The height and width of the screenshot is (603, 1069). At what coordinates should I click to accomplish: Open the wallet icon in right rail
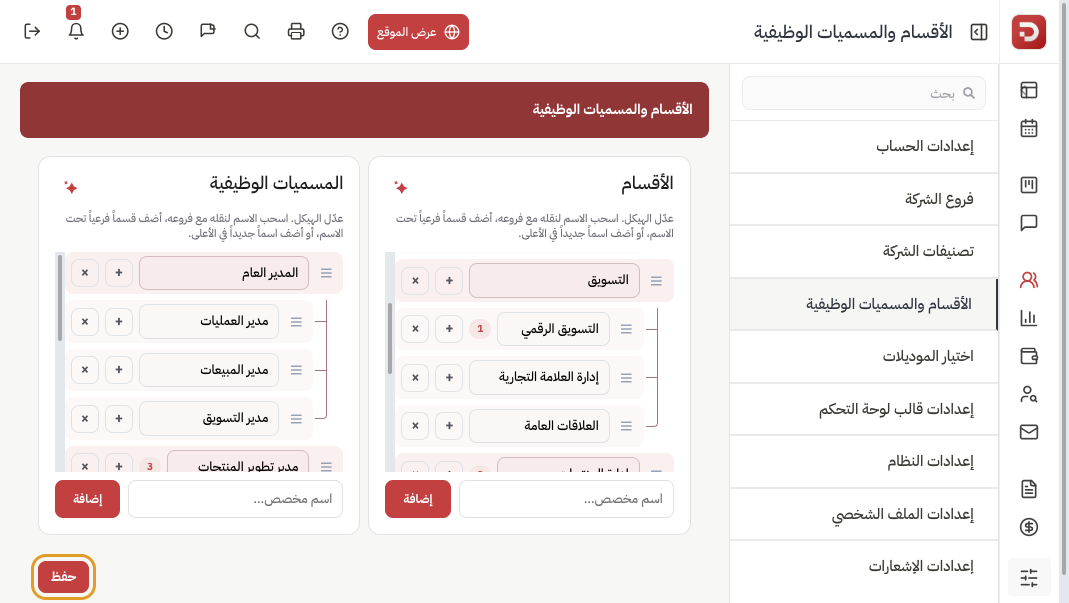[x=1029, y=355]
